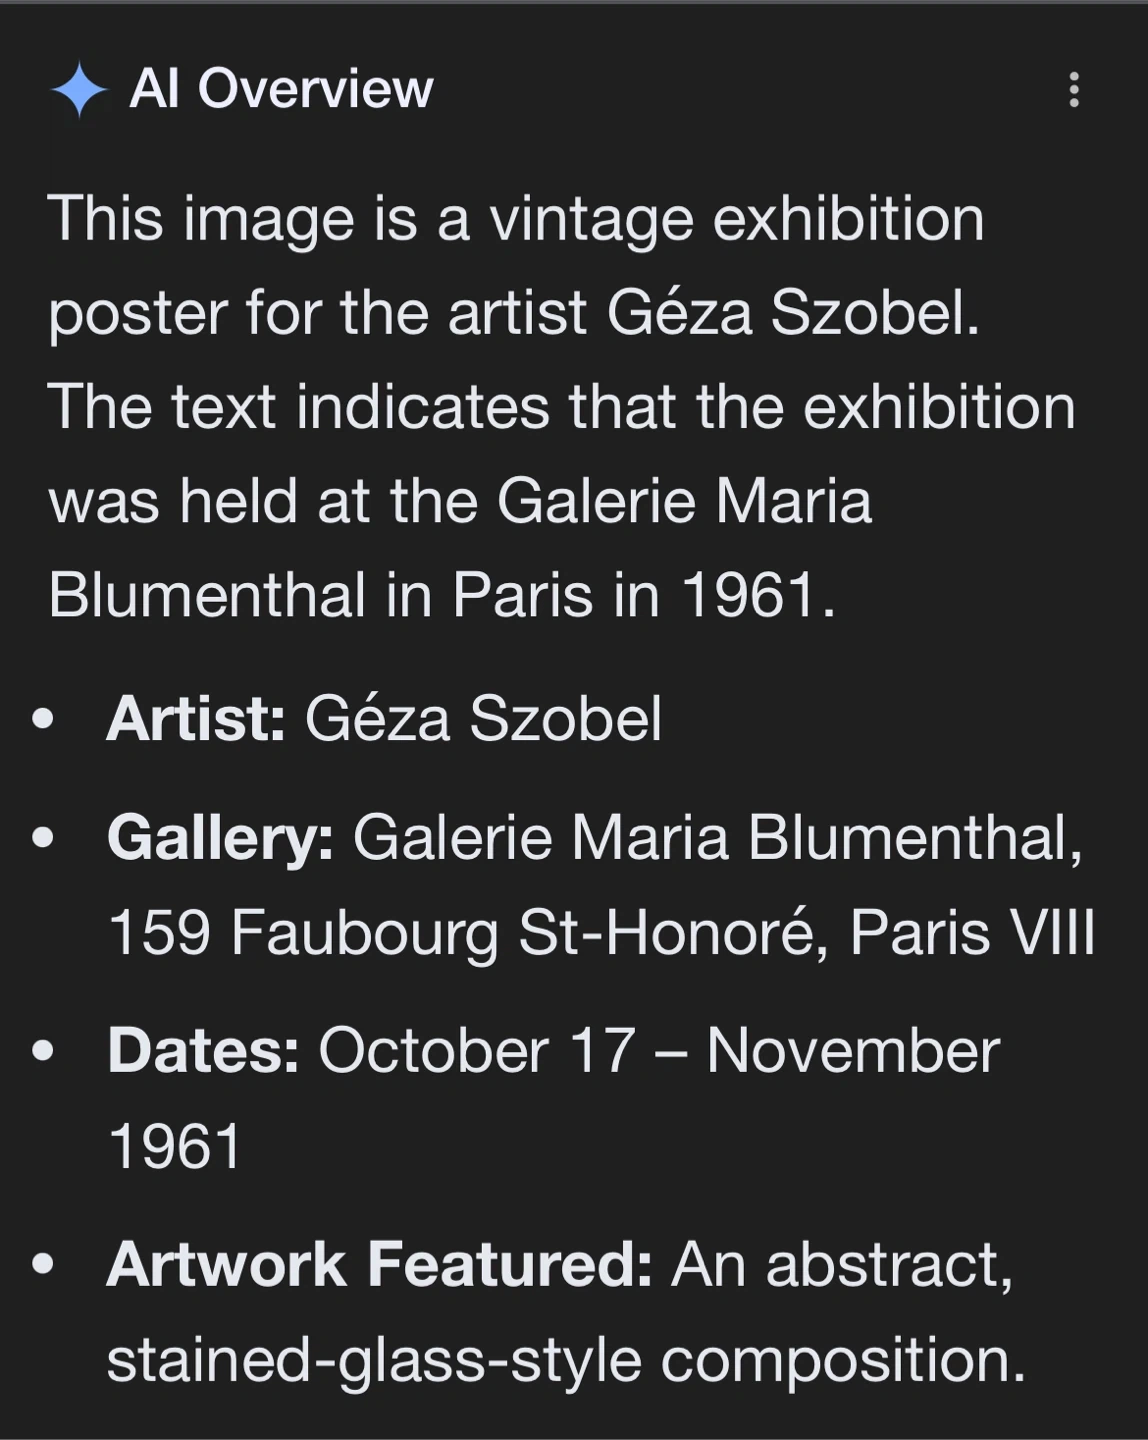This screenshot has width=1148, height=1440.
Task: Click "1961" under the Dates bullet
Action: [175, 1146]
